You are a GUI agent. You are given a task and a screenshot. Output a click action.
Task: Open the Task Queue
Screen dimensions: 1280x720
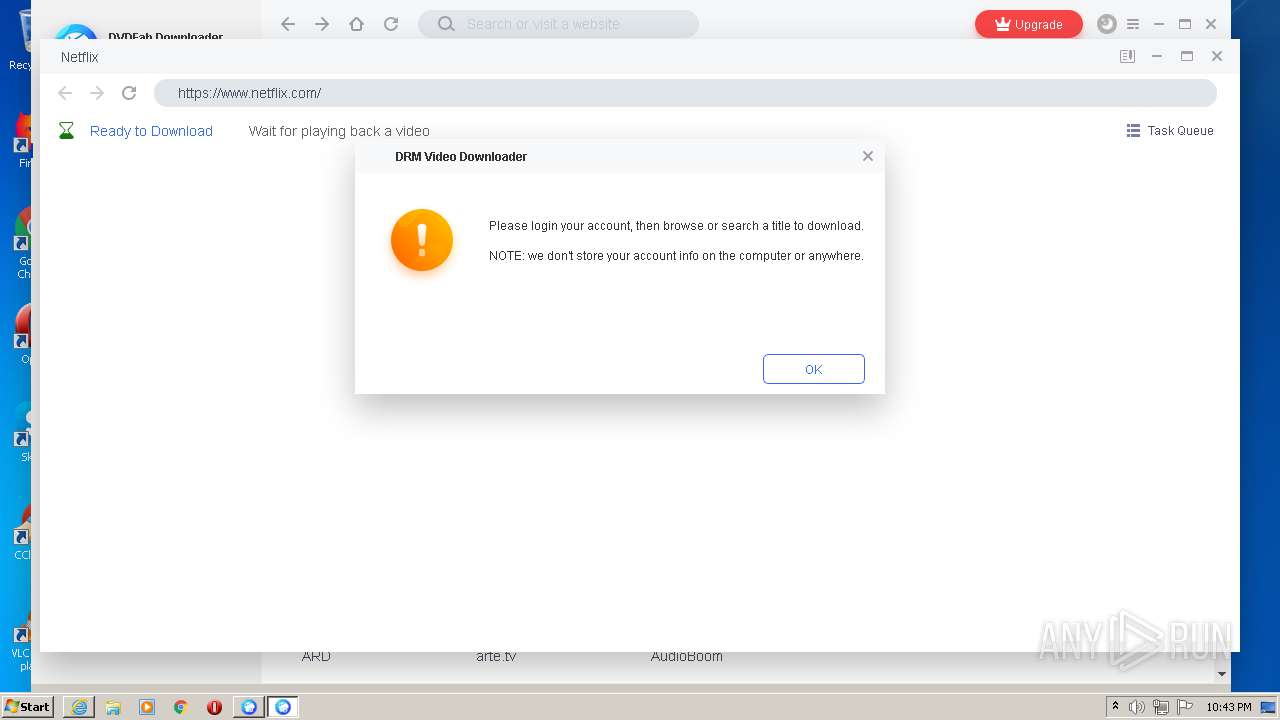click(1170, 130)
